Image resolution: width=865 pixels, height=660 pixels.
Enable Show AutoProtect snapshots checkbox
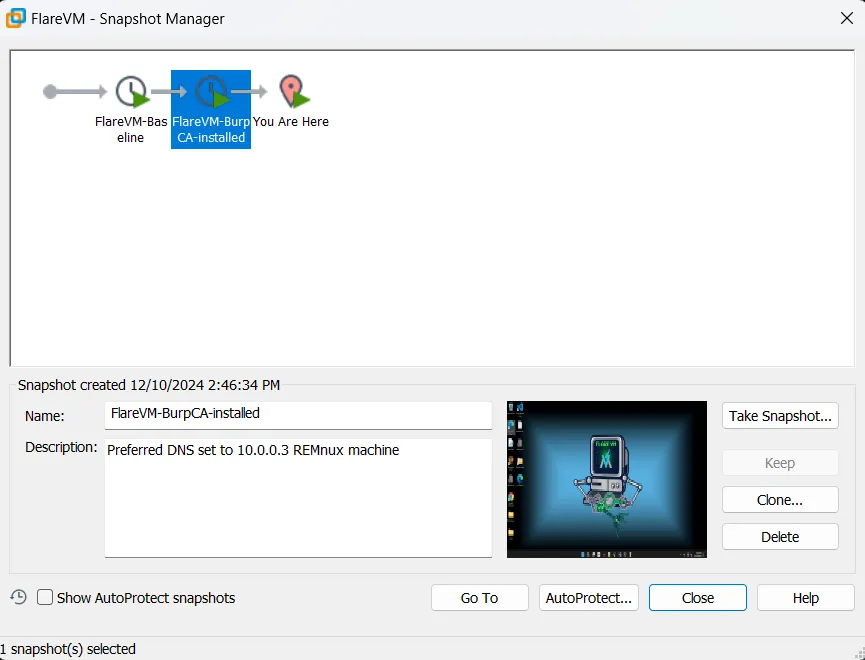click(x=45, y=598)
